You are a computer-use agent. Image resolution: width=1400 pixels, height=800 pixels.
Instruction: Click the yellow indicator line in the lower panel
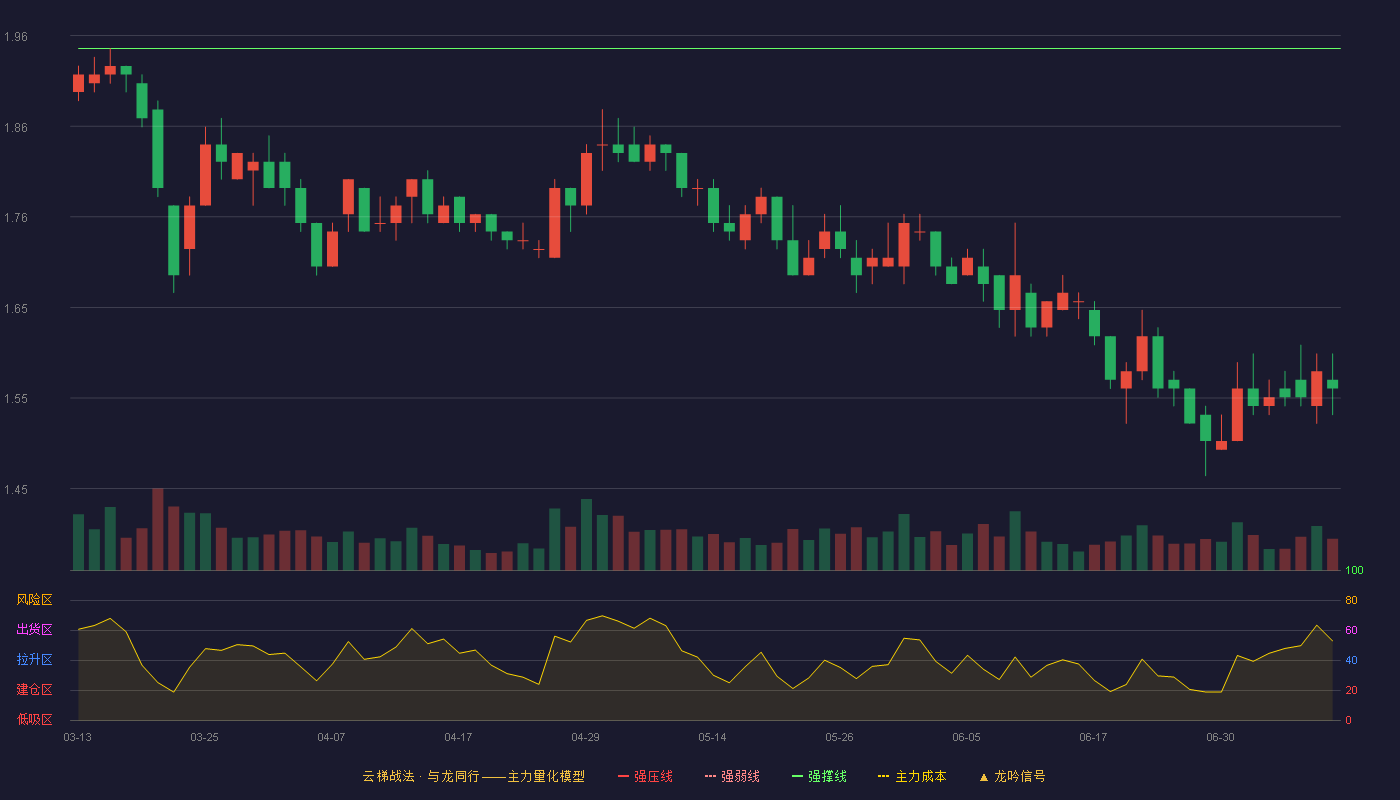pos(705,655)
